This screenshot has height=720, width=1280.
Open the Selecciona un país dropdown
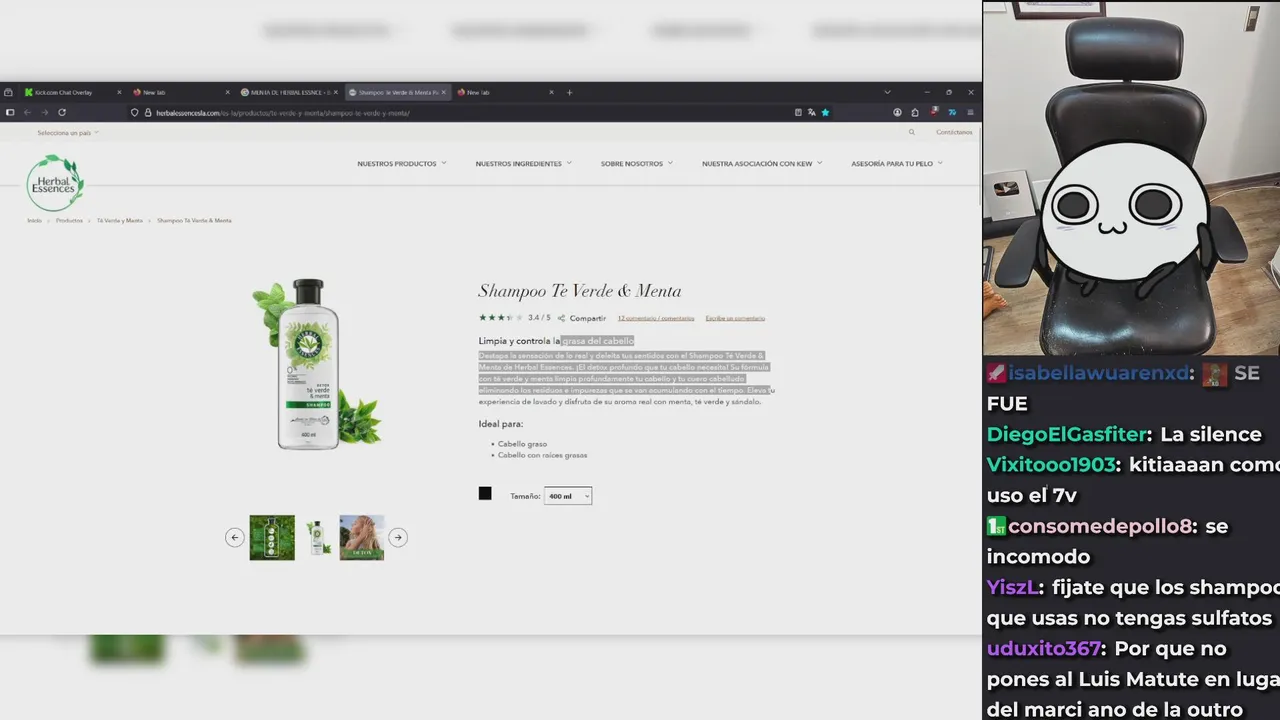68,132
